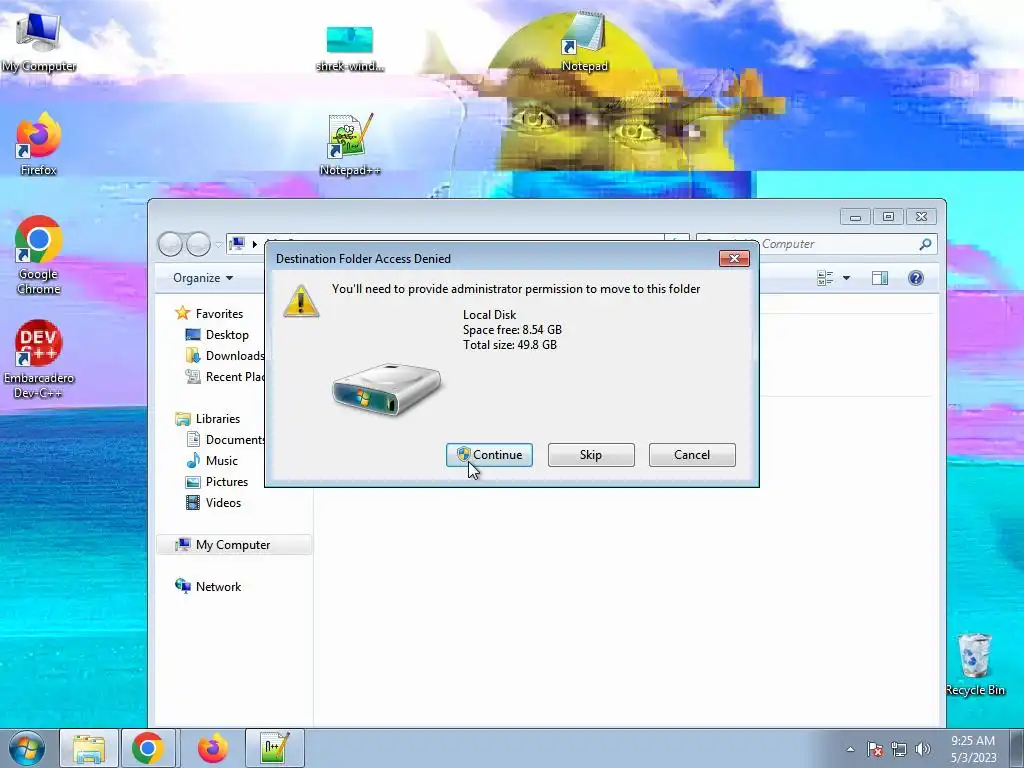Select My Computer in the navigation pane
Screen dimensions: 1024x768
click(x=234, y=545)
